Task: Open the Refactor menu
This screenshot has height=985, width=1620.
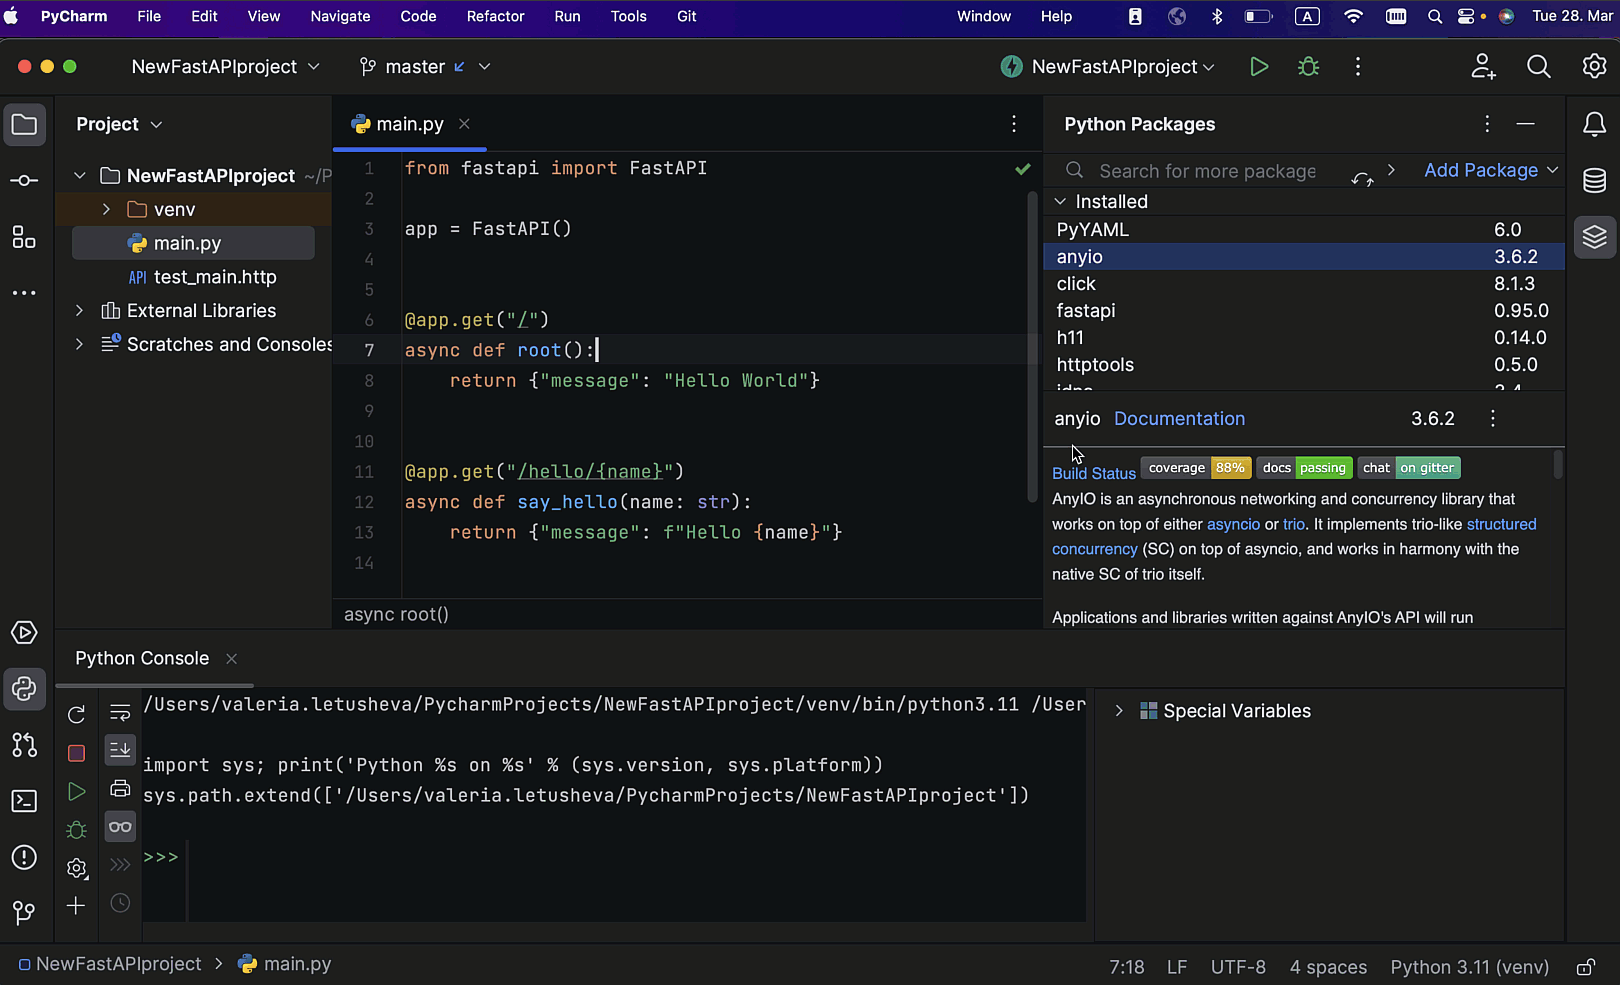Action: click(x=495, y=16)
